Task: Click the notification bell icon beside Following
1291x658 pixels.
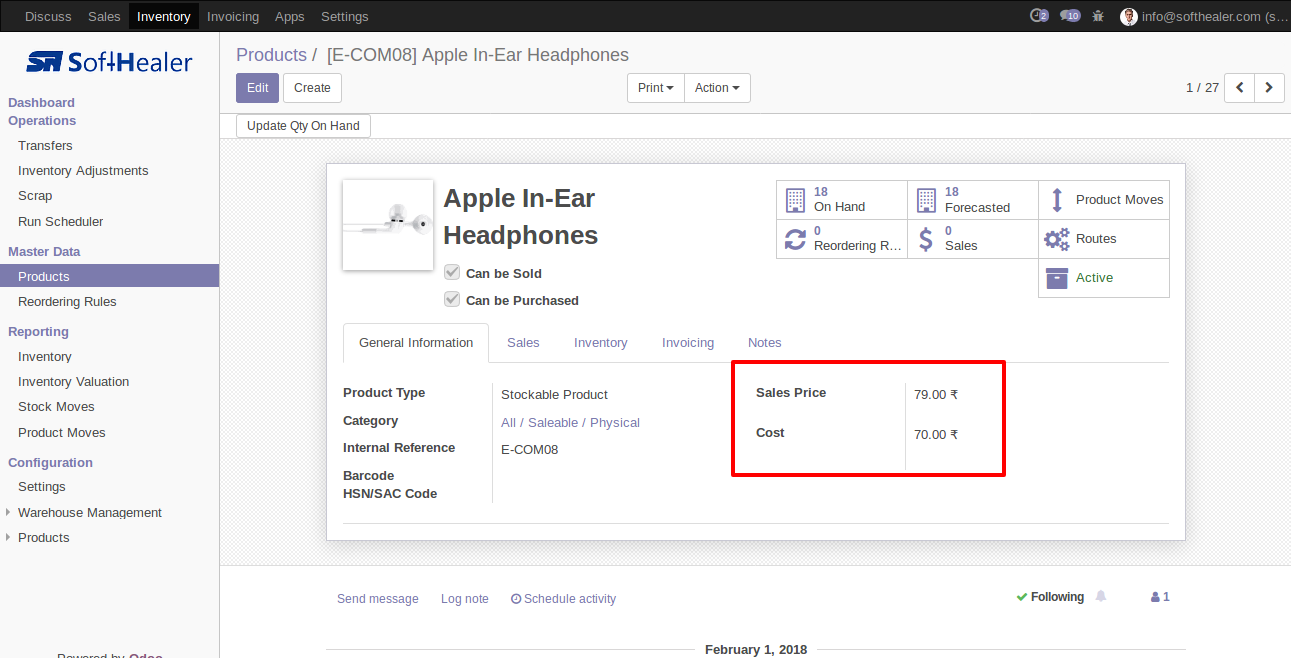Action: [x=1101, y=597]
